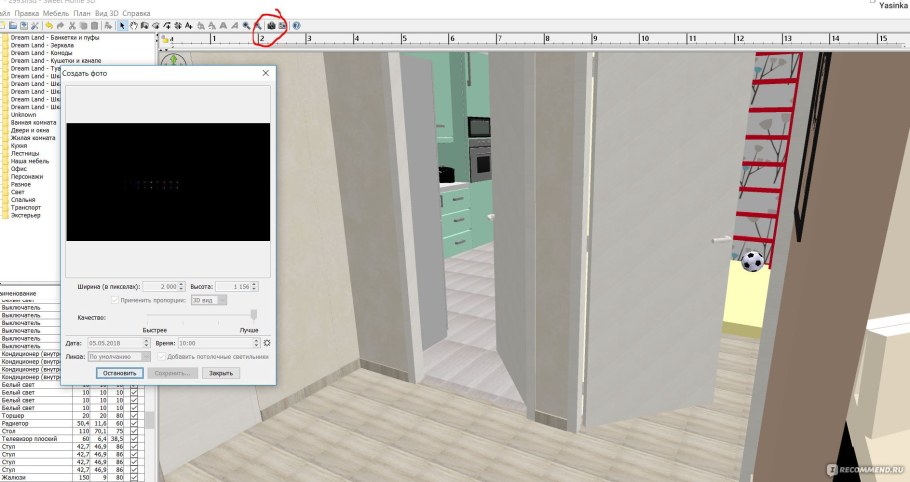Open the Мебель menu
Viewport: 910px width, 482px height.
point(56,13)
